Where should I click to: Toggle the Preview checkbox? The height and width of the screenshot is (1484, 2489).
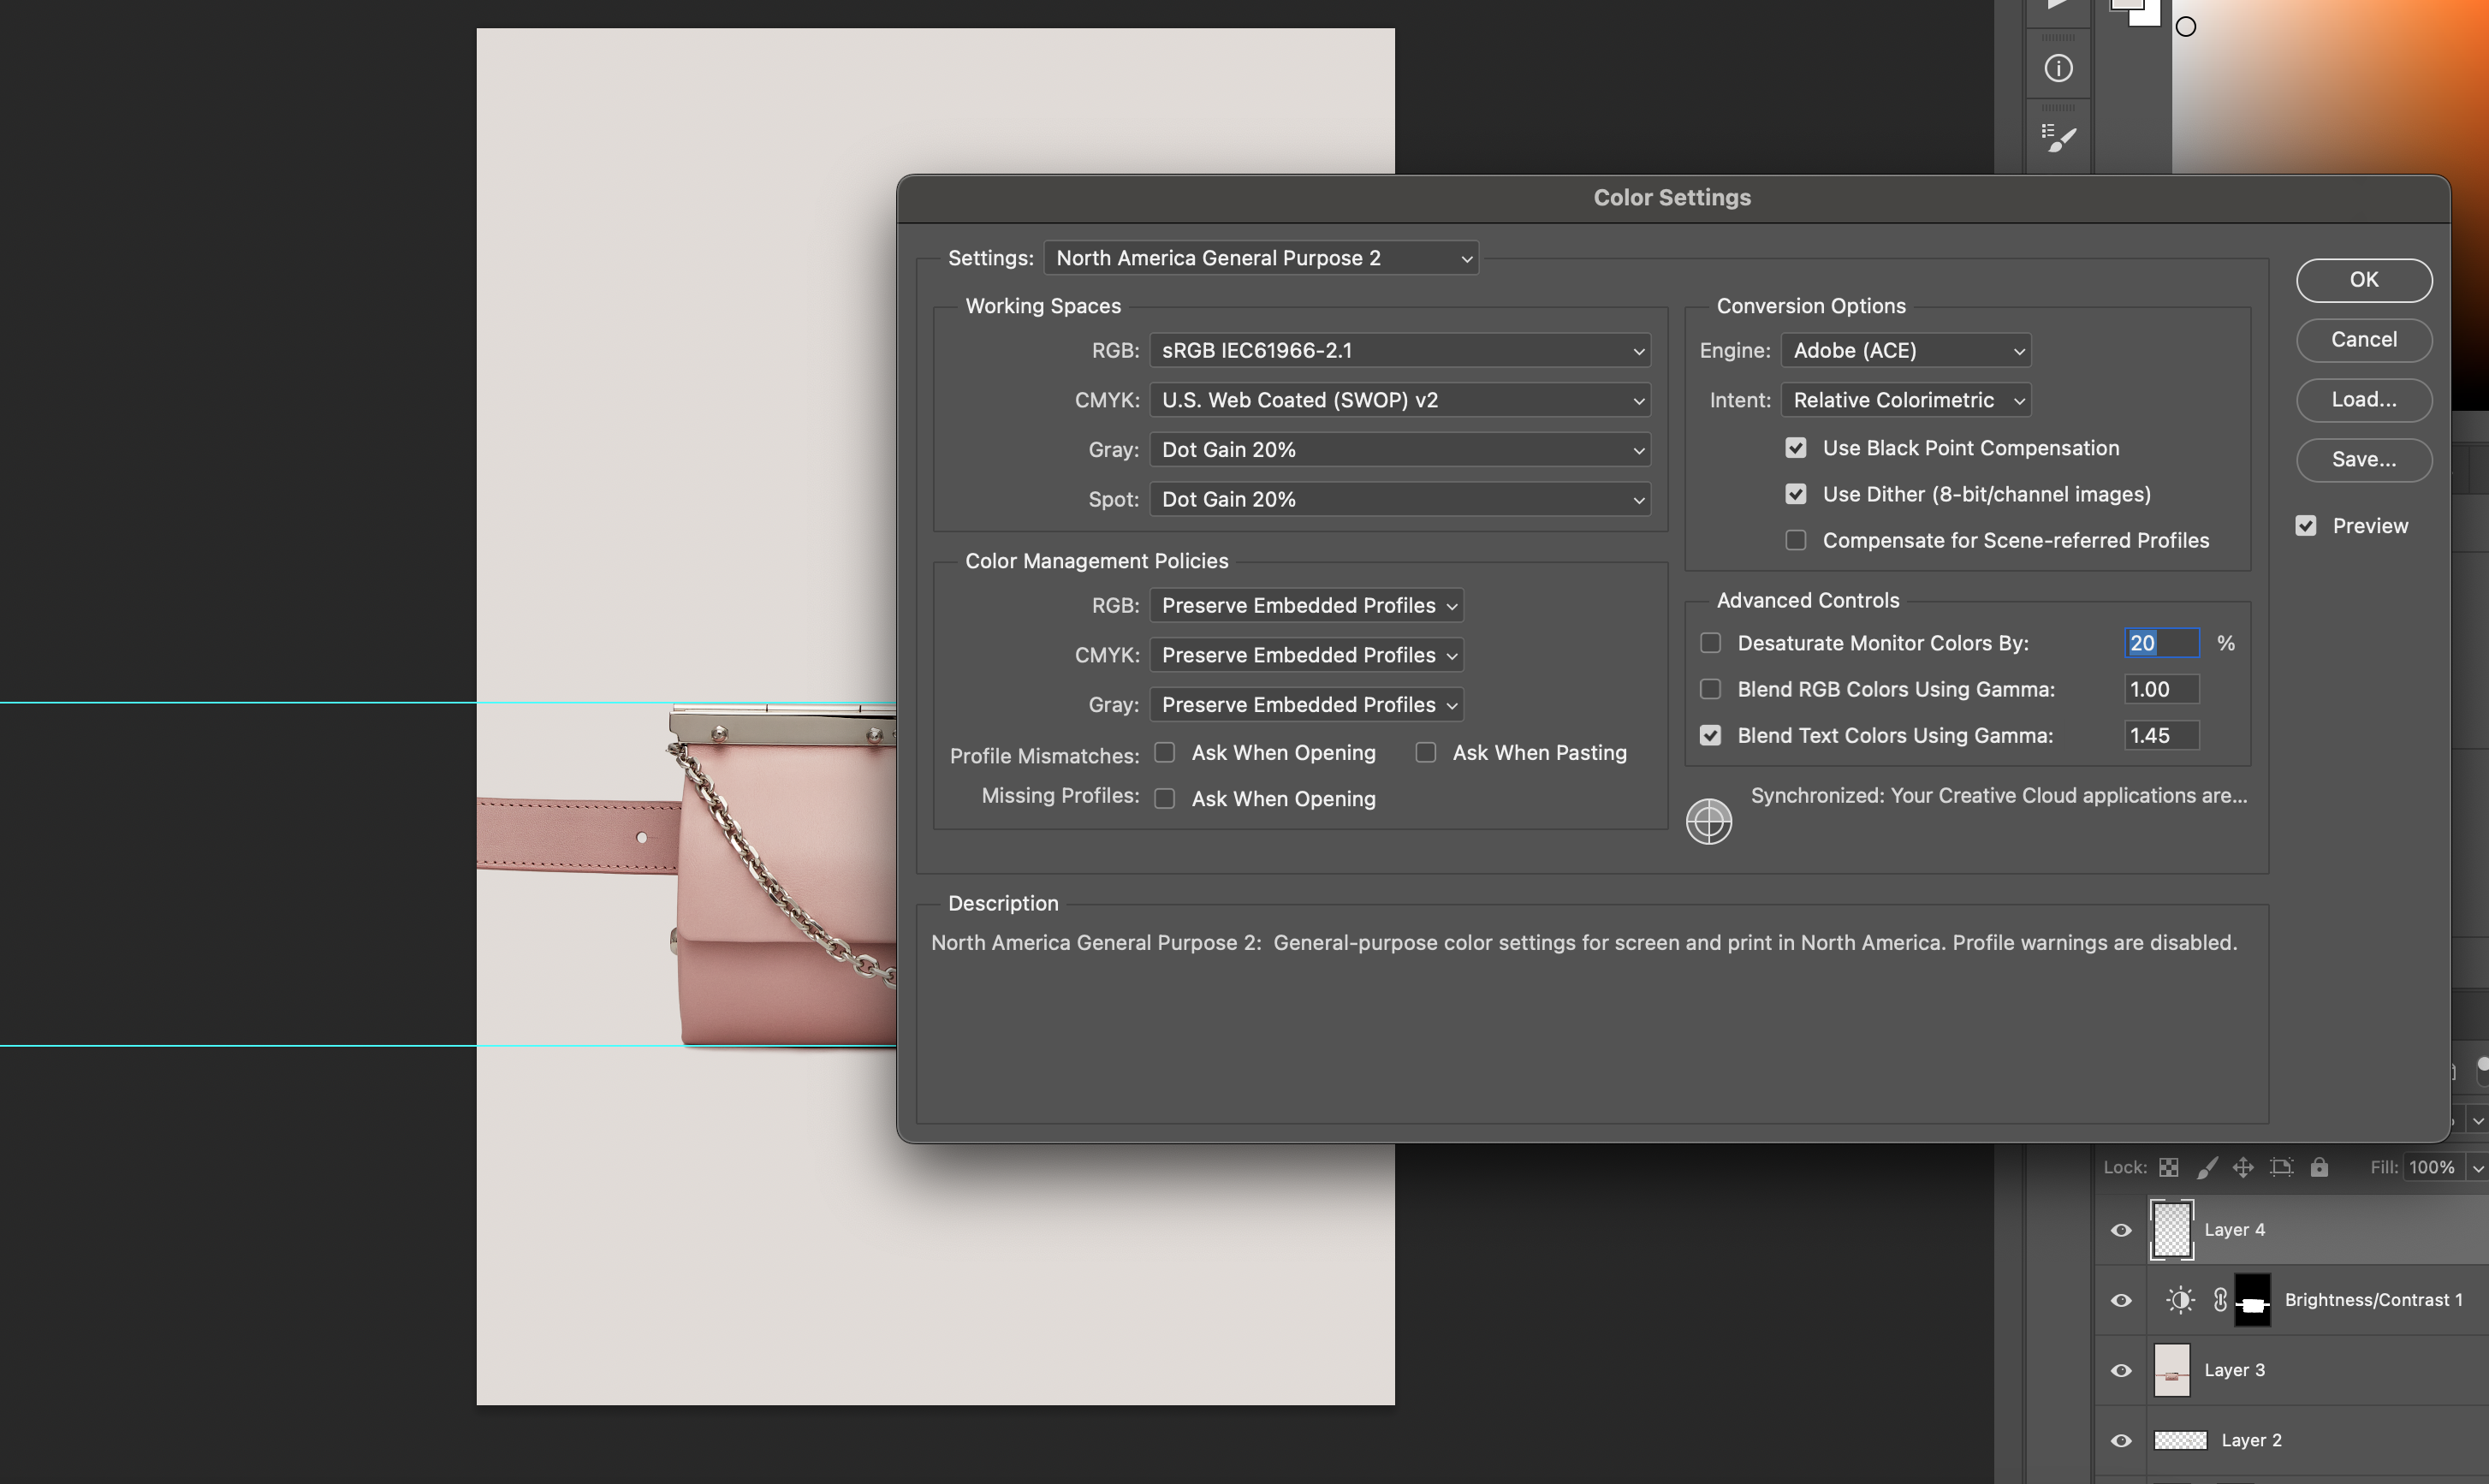coord(2306,526)
